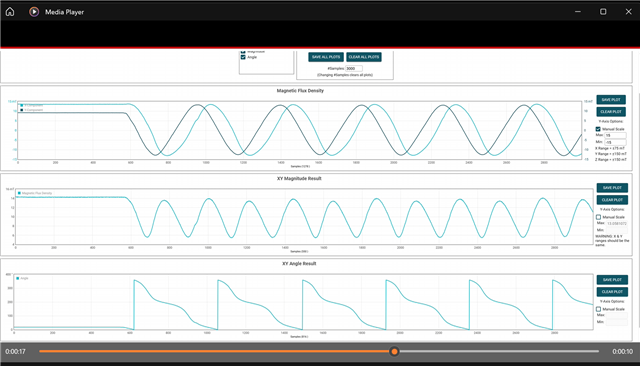Click the Changing #Samples clears all plots note
Image resolution: width=640 pixels, height=366 pixels.
(x=345, y=75)
